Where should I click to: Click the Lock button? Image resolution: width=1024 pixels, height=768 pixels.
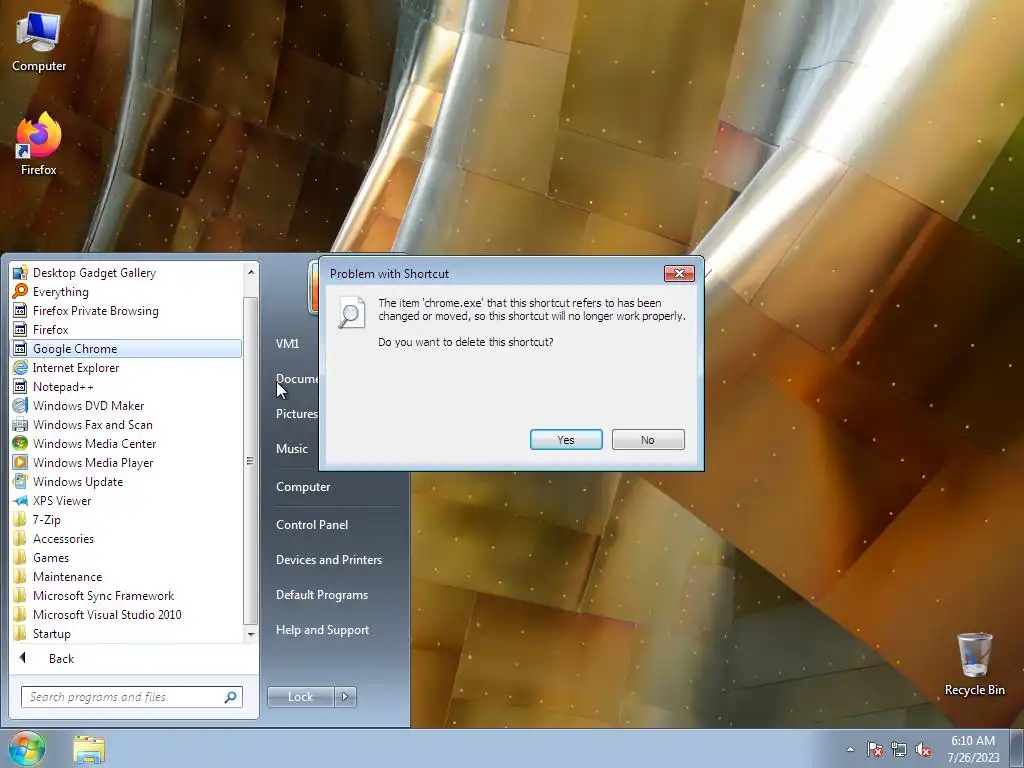click(x=300, y=697)
